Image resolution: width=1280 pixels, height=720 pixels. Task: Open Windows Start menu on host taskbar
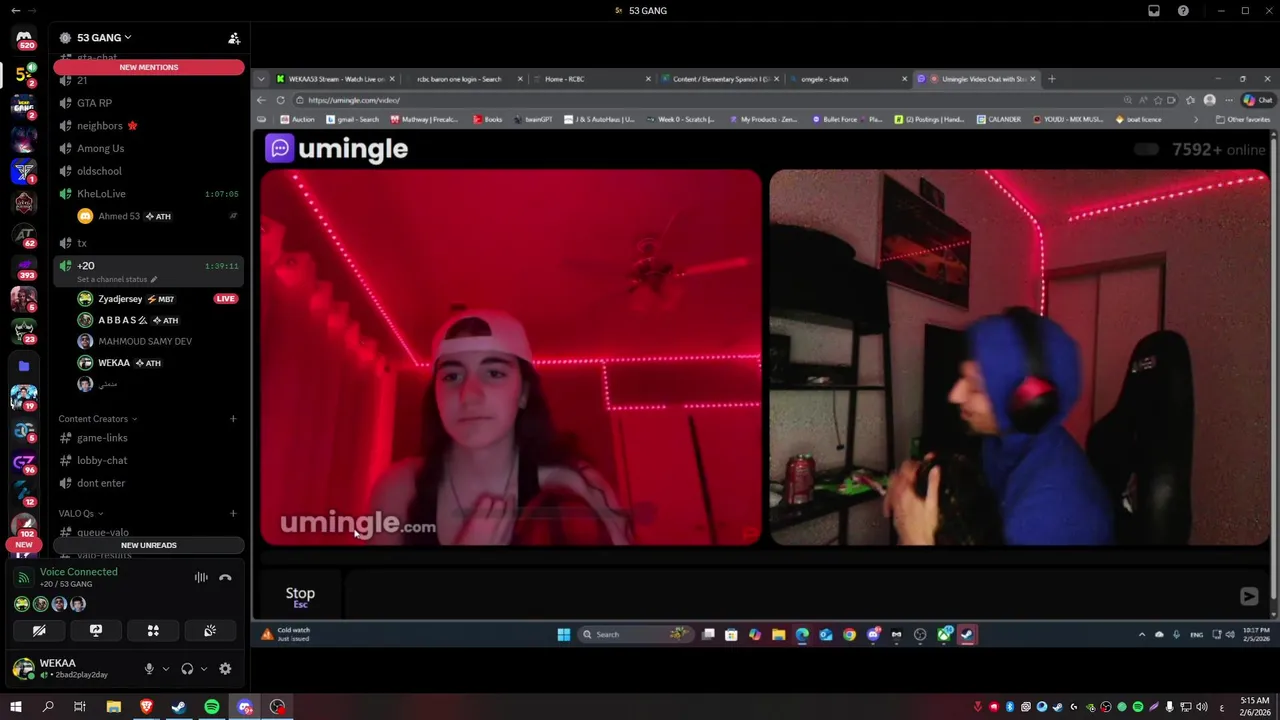(563, 634)
